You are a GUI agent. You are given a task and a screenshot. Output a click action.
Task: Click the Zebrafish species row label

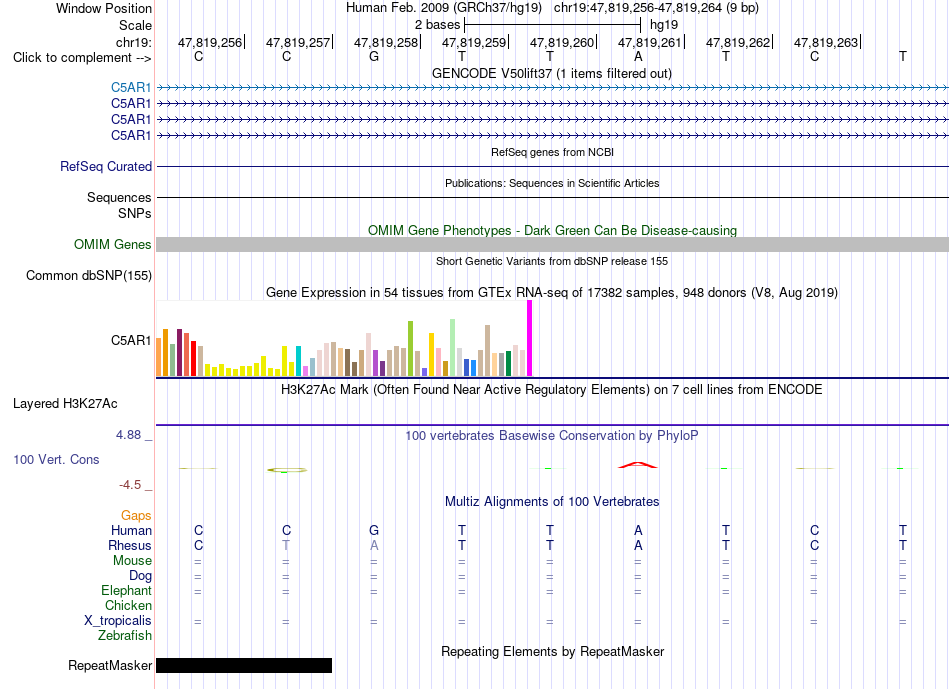[125, 636]
